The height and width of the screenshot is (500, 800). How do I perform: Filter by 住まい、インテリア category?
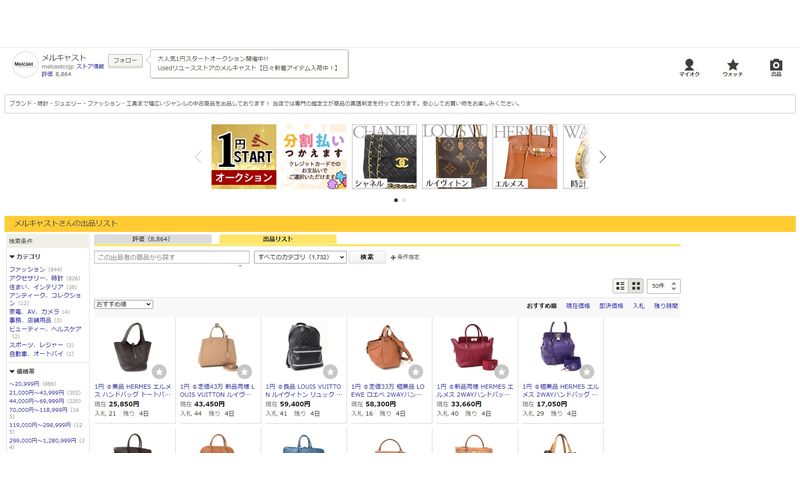click(36, 287)
